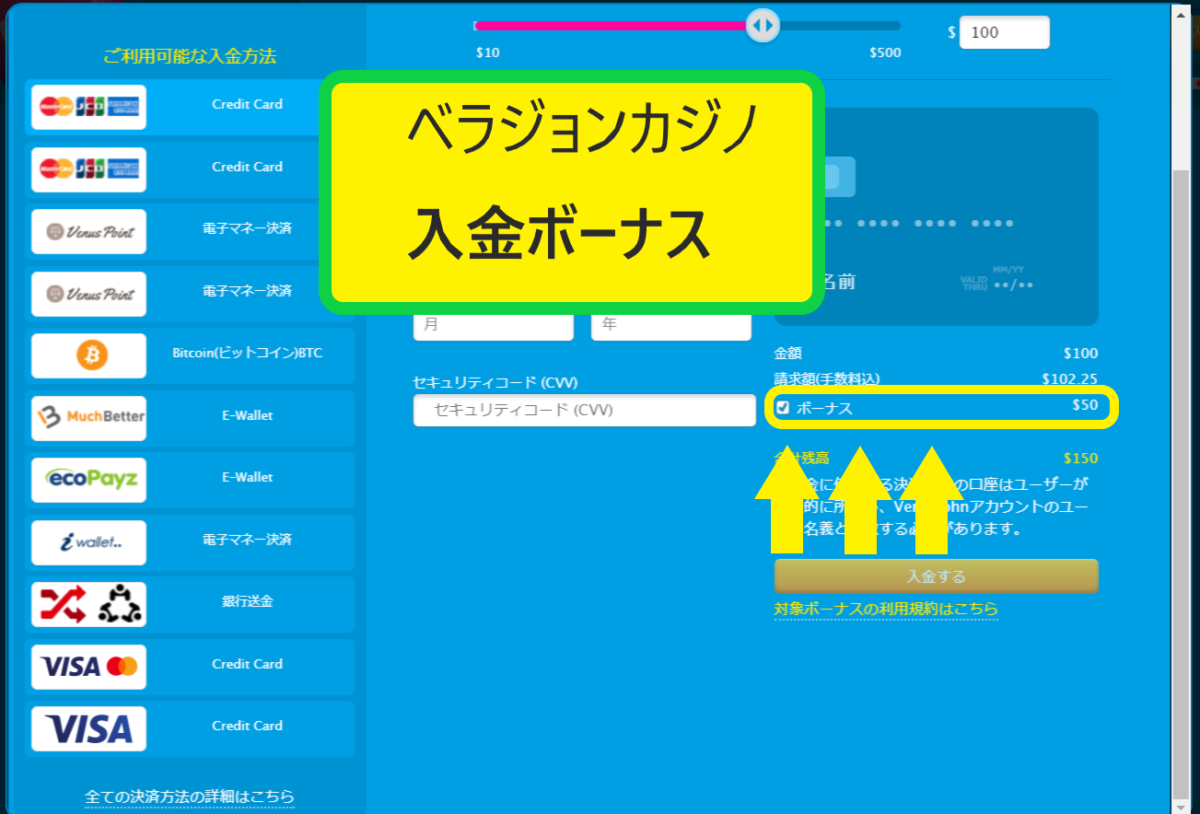Open 対象ボーナスの利用規約はこちら link

pos(886,608)
